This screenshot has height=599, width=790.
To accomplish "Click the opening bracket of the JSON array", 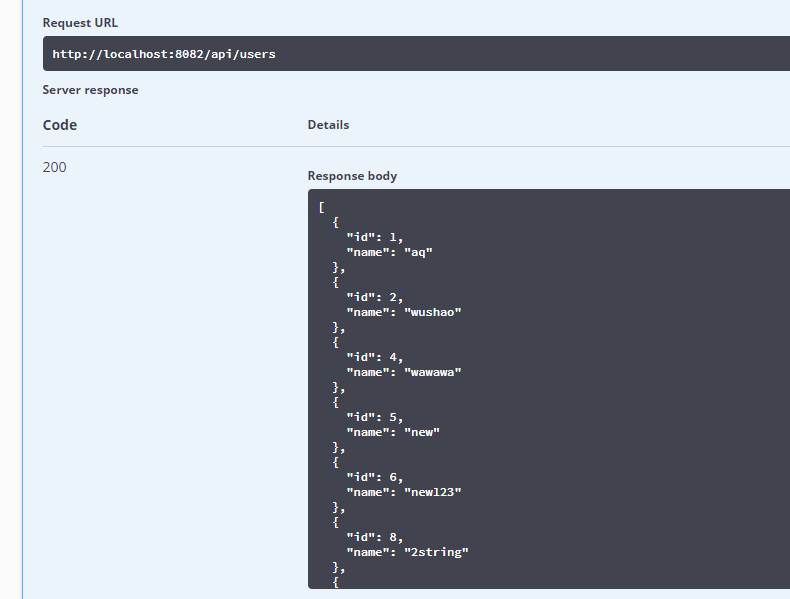I will [322, 208].
